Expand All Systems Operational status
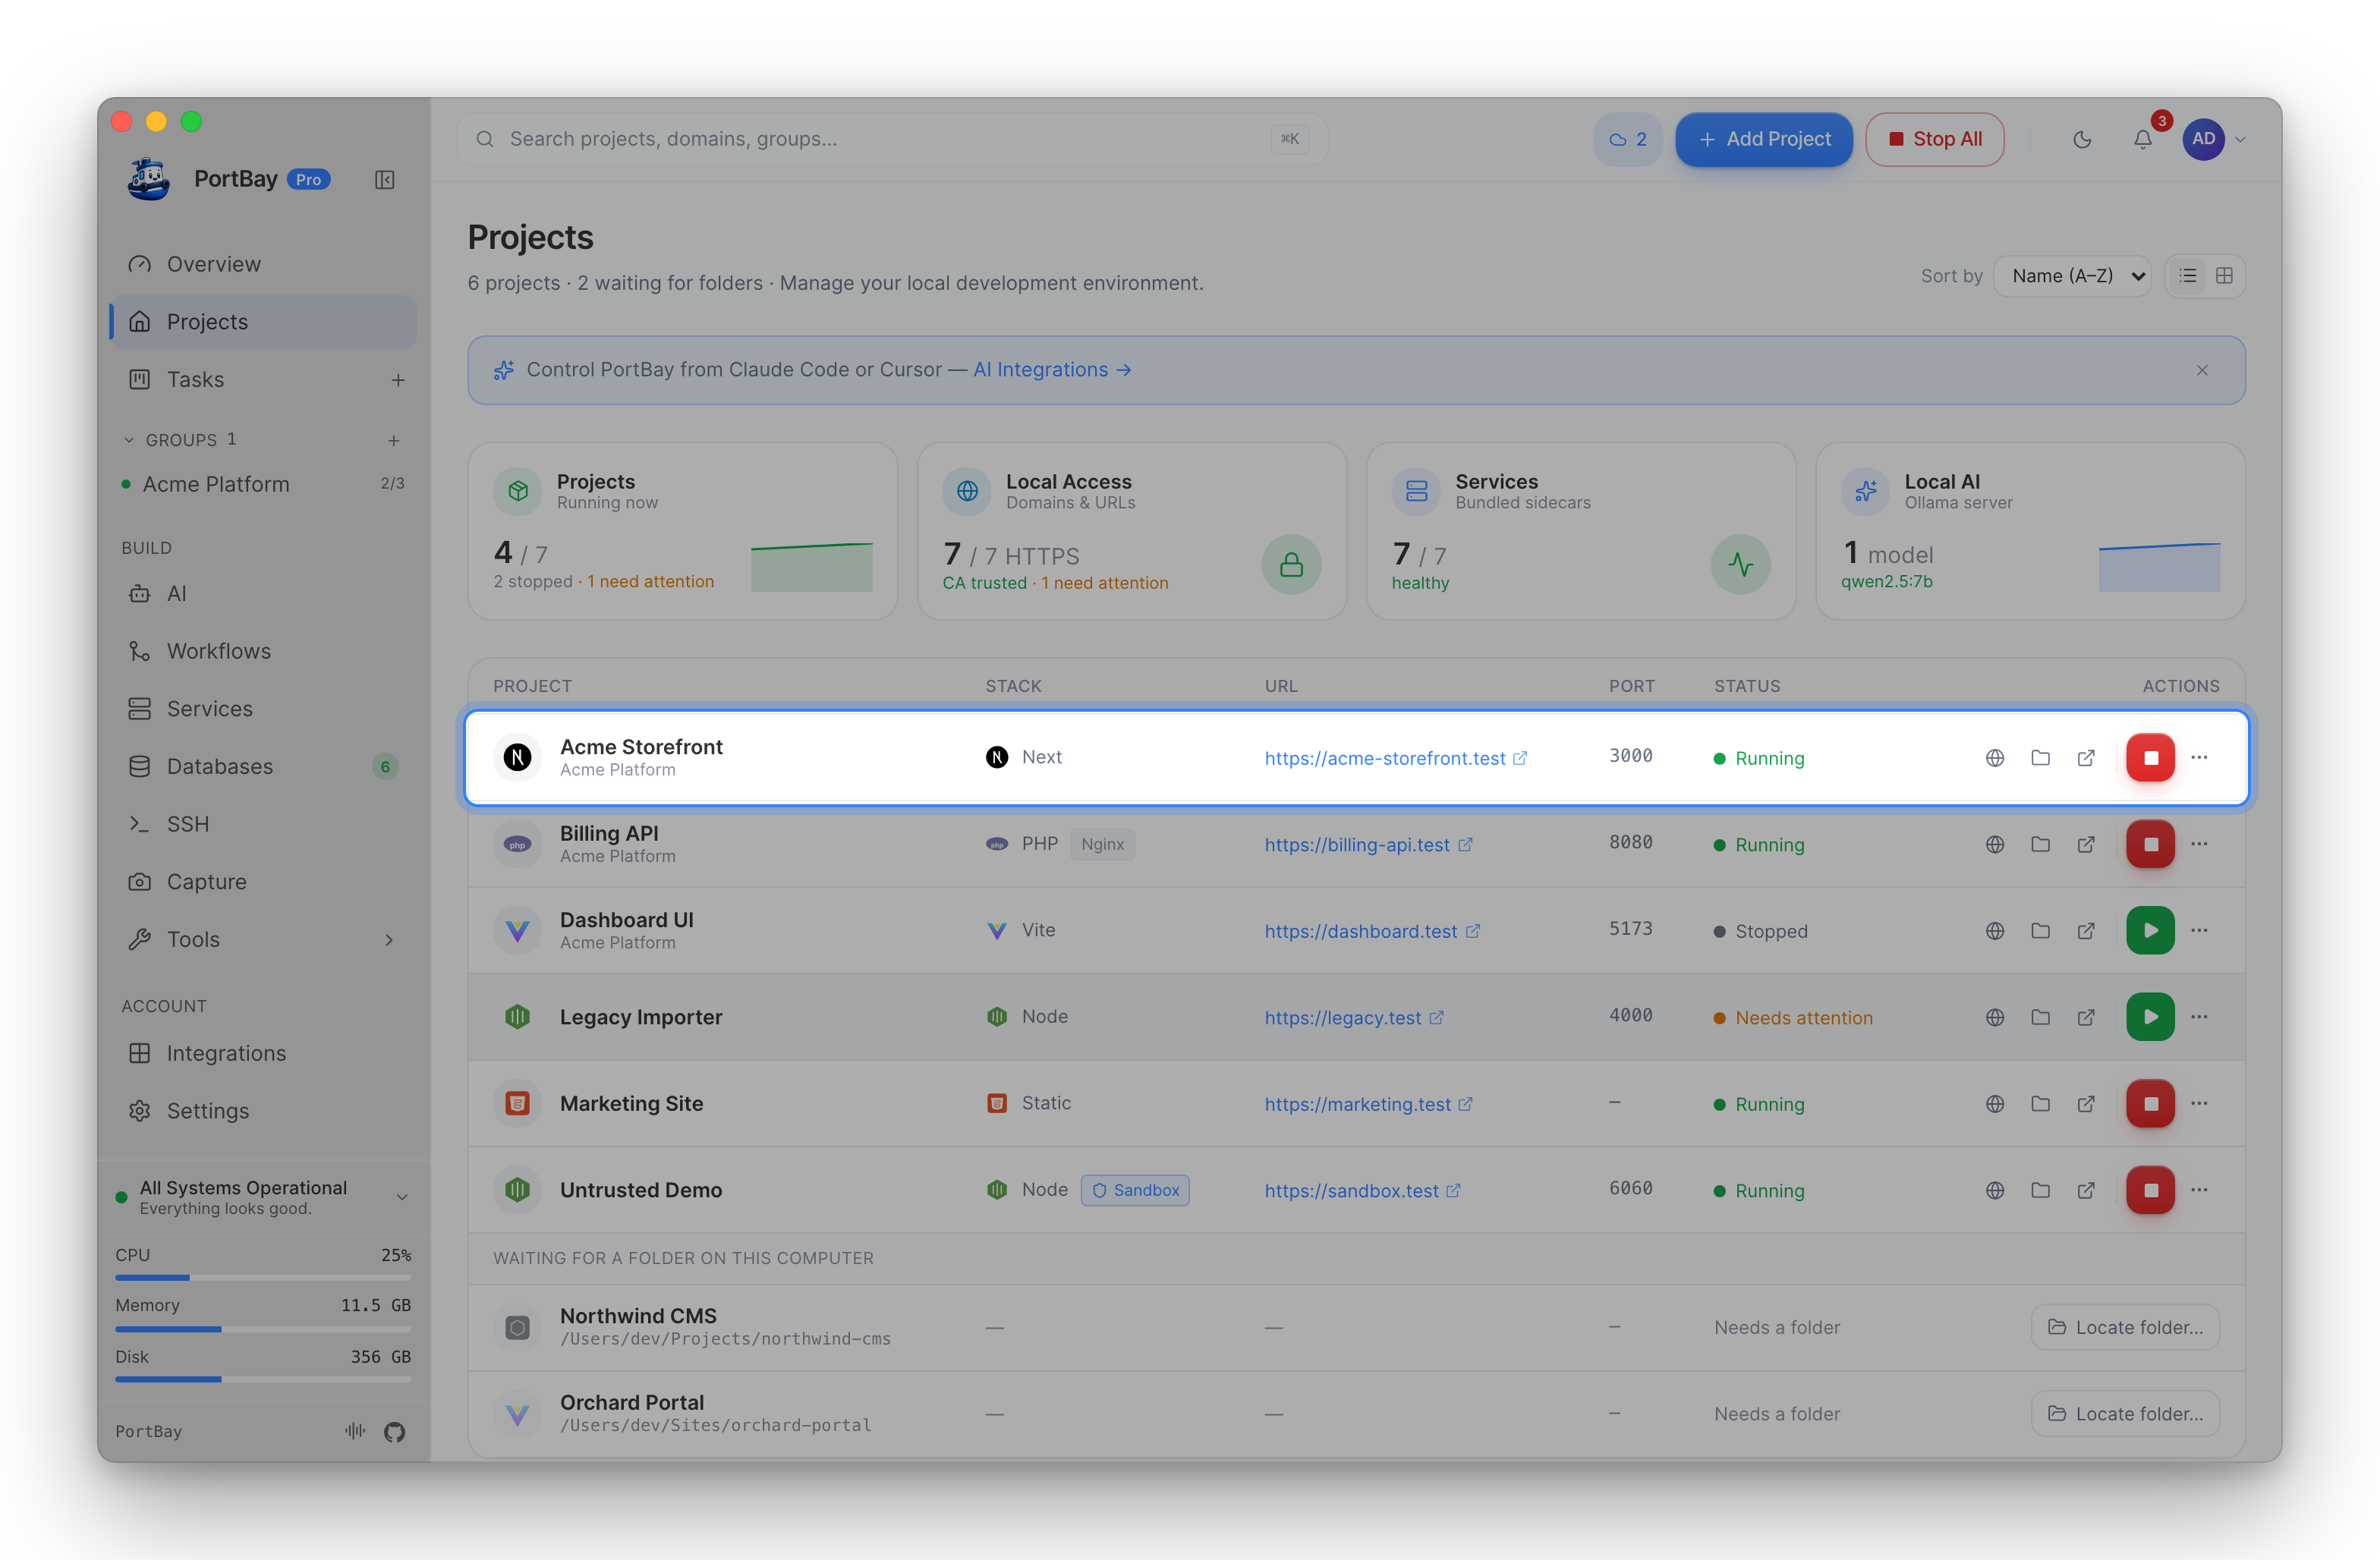Image resolution: width=2380 pixels, height=1560 pixels. (402, 1197)
